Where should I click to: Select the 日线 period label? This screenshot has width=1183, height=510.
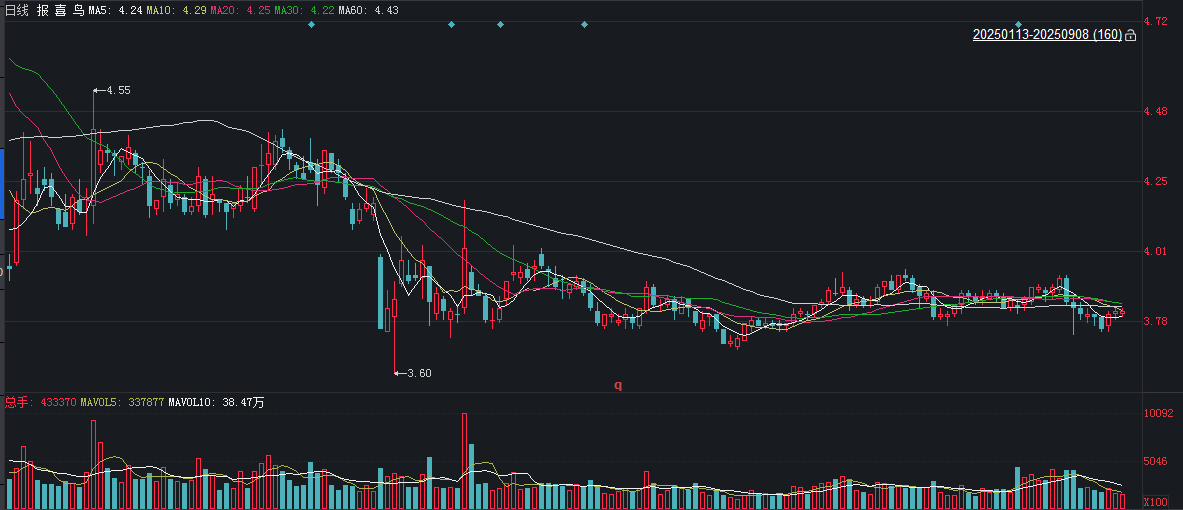click(15, 11)
